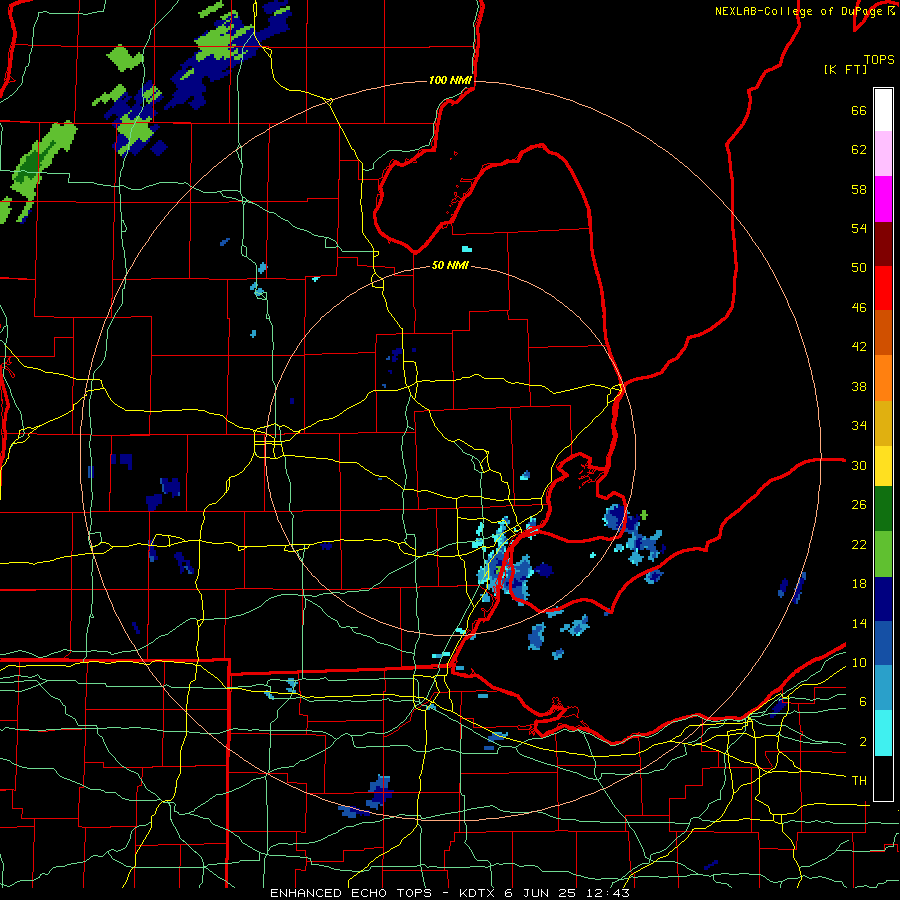This screenshot has width=900, height=900.
Task: Click legend value "46"
Action: click(x=859, y=308)
